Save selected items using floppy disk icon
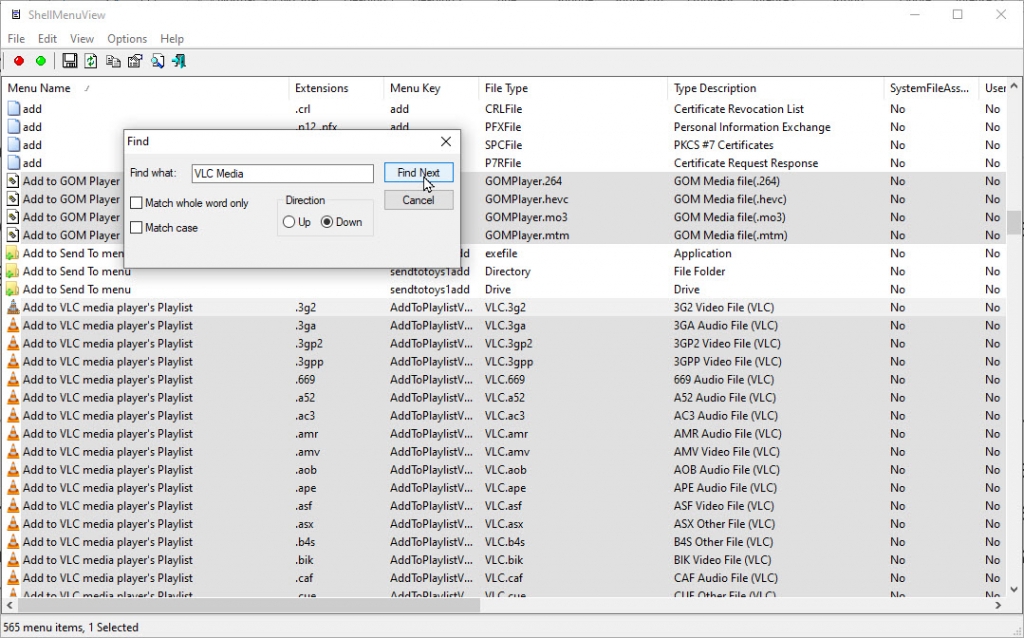 point(68,60)
